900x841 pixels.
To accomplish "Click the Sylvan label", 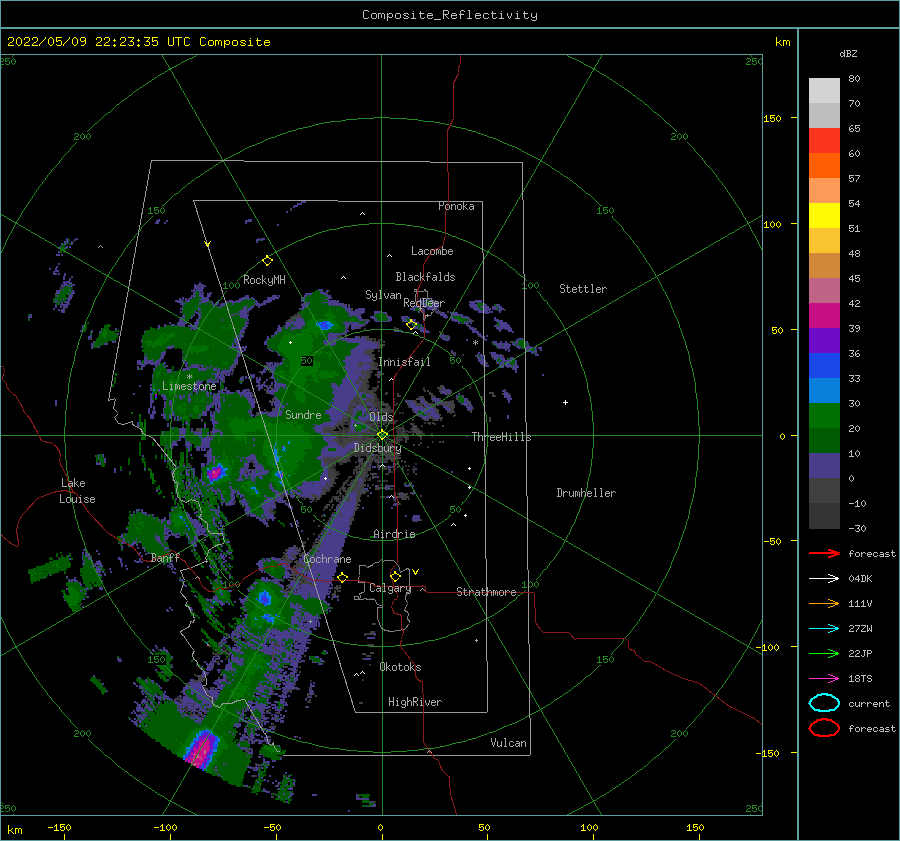I will 383,295.
